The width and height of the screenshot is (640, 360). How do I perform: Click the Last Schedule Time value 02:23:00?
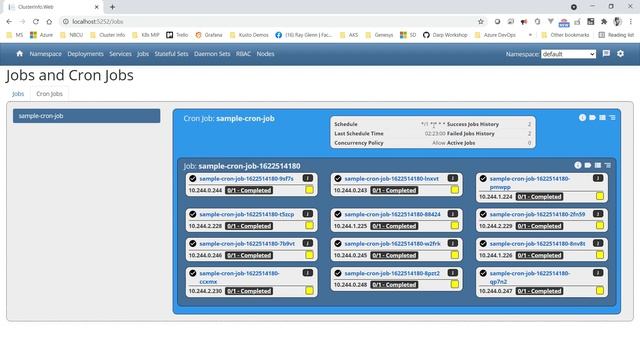tap(435, 133)
